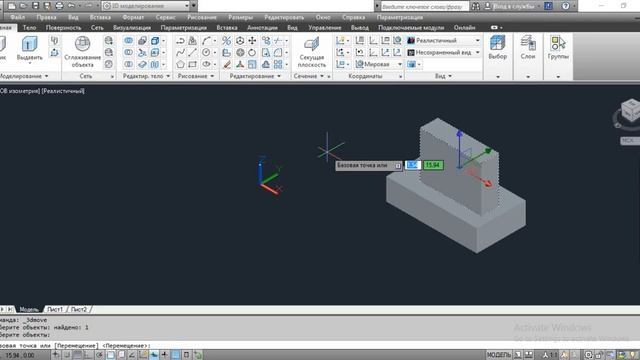This screenshot has height=360, width=640.
Task: Expand the Вид panel title
Action: tap(443, 76)
